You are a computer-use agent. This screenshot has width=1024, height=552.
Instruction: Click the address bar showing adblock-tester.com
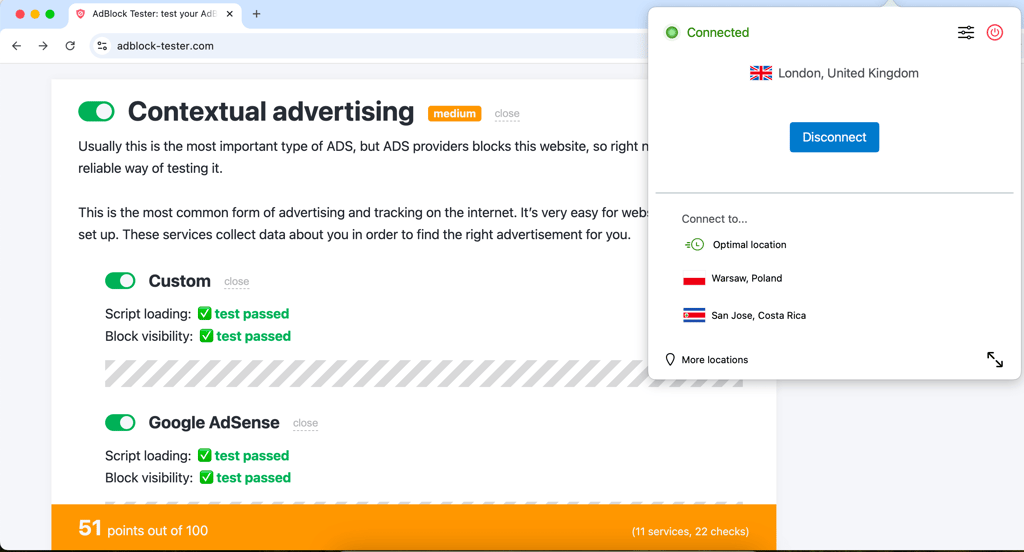tap(369, 46)
